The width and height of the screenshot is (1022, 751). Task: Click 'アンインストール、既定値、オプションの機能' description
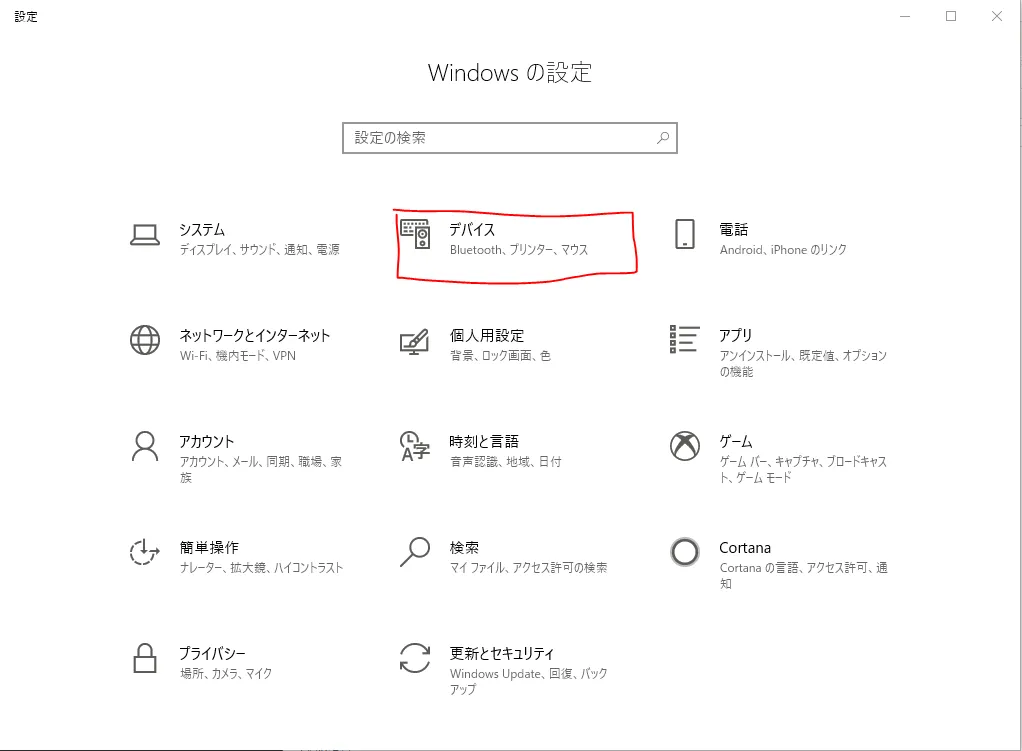click(803, 363)
